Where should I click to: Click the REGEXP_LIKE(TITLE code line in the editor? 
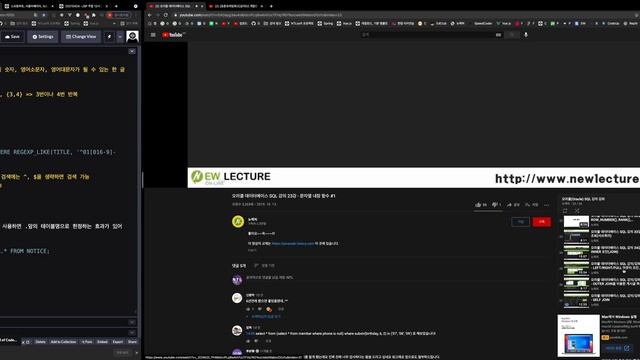click(58, 152)
